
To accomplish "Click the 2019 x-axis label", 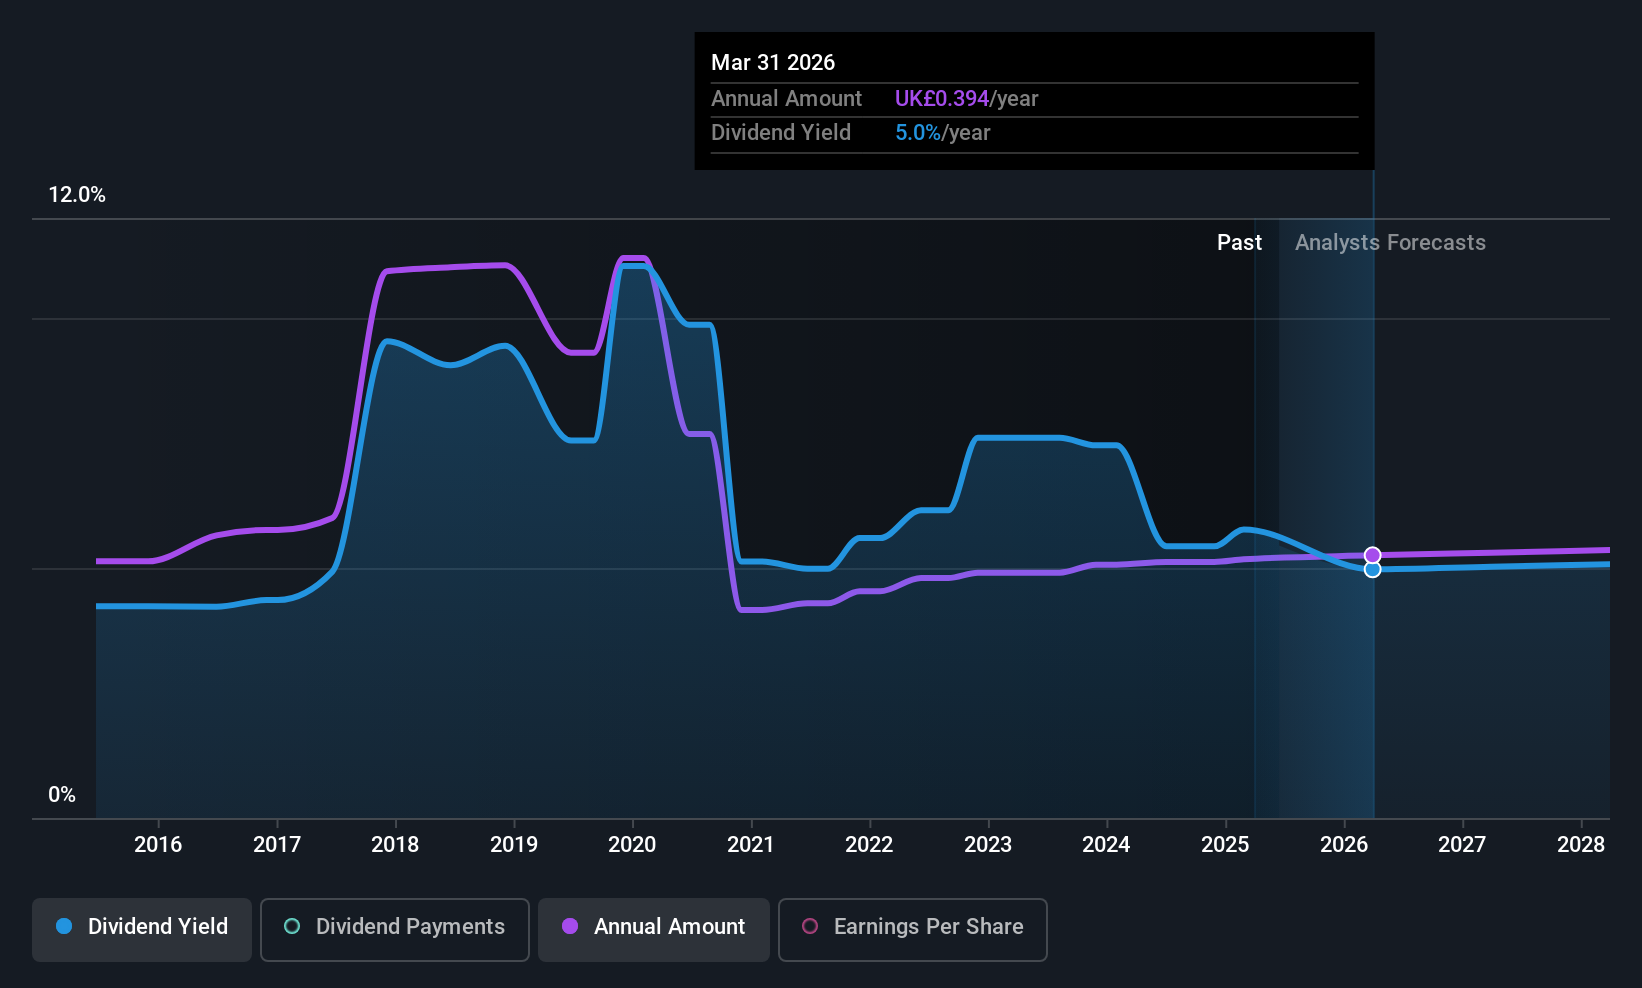I will [x=514, y=845].
